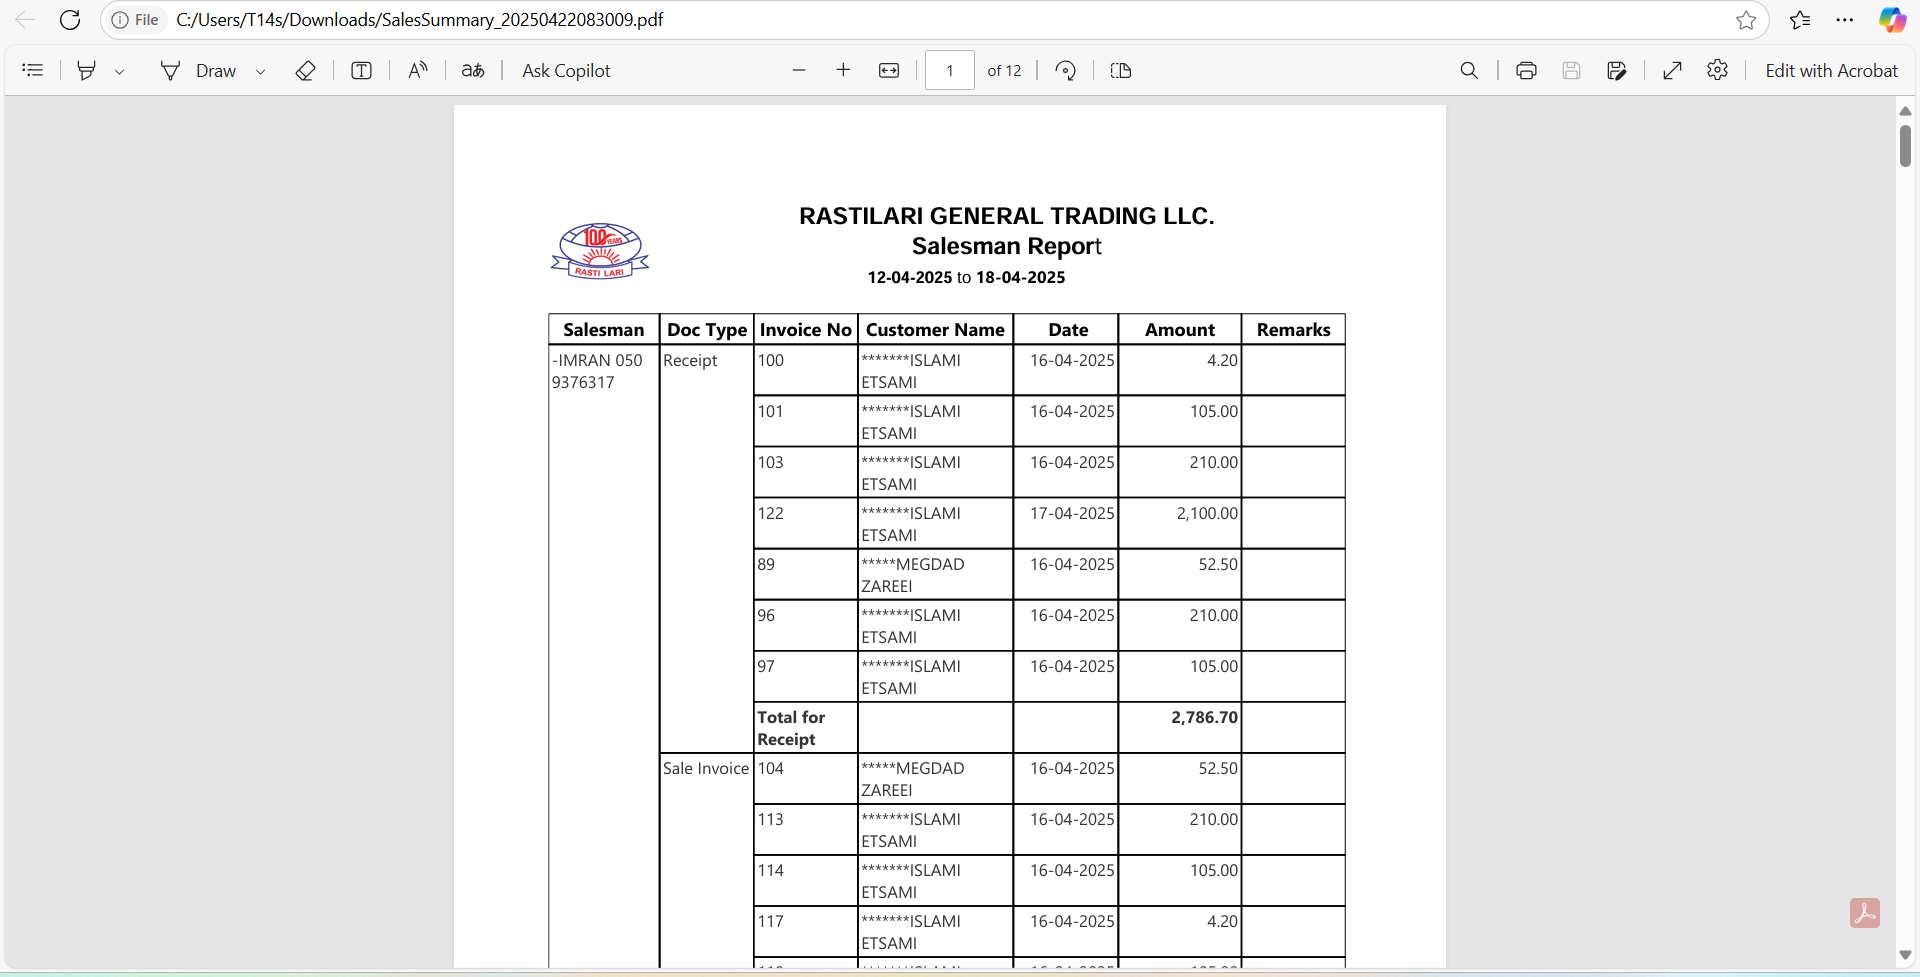Open the Find in document search
Image resolution: width=1920 pixels, height=977 pixels.
pyautogui.click(x=1468, y=70)
